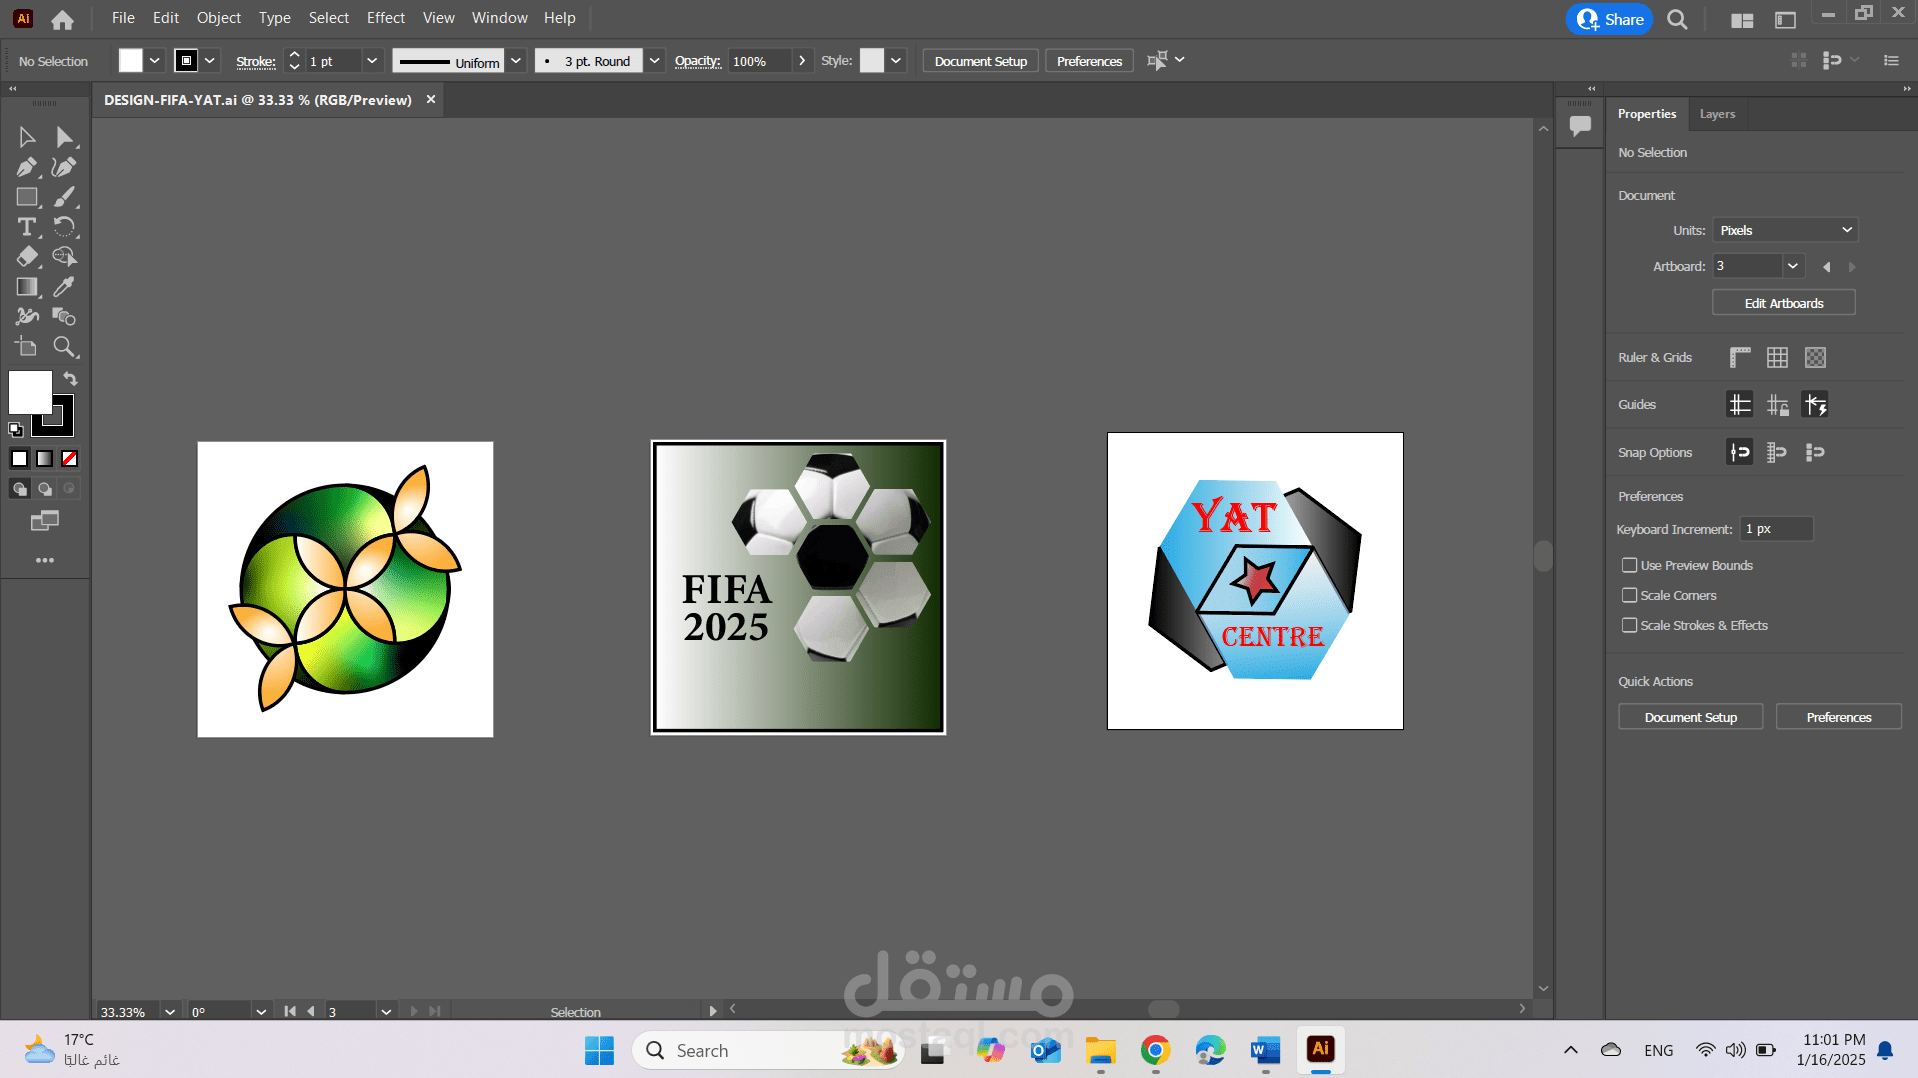Image resolution: width=1918 pixels, height=1078 pixels.
Task: Open Google Chrome from the taskbar
Action: 1155,1050
